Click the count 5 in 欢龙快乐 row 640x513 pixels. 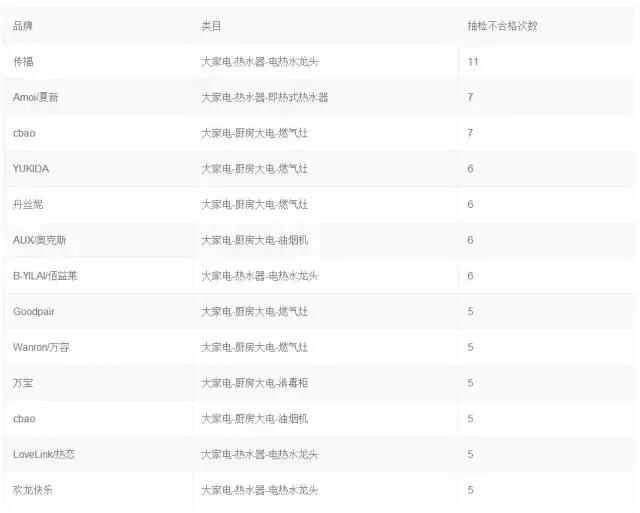[x=470, y=490]
